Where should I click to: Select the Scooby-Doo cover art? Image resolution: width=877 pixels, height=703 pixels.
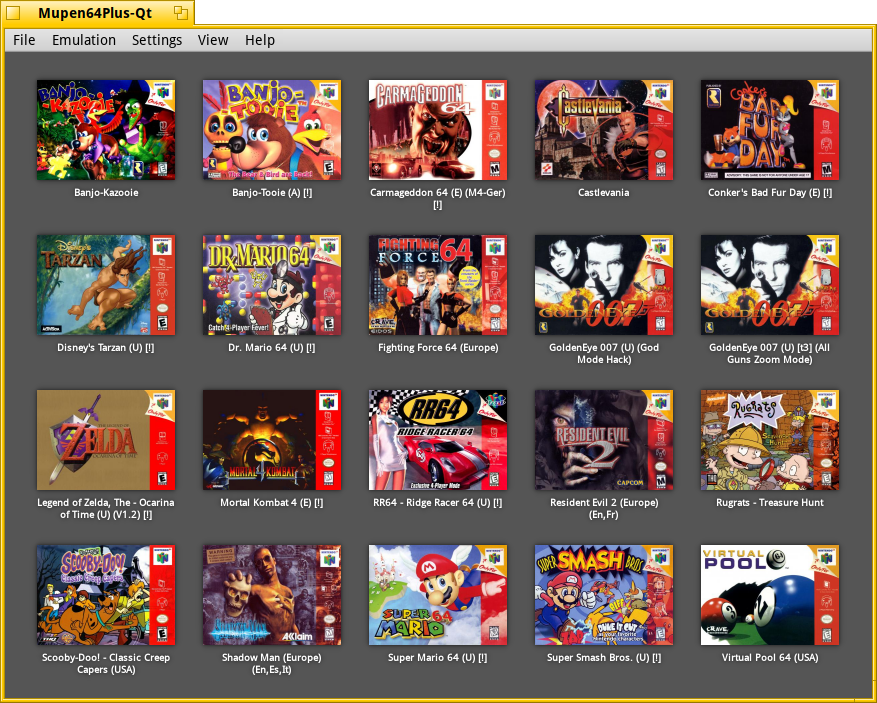tap(106, 595)
